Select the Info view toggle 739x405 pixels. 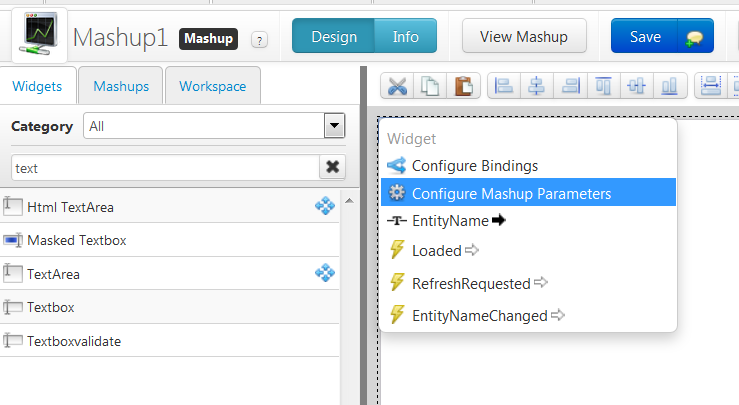pos(406,36)
